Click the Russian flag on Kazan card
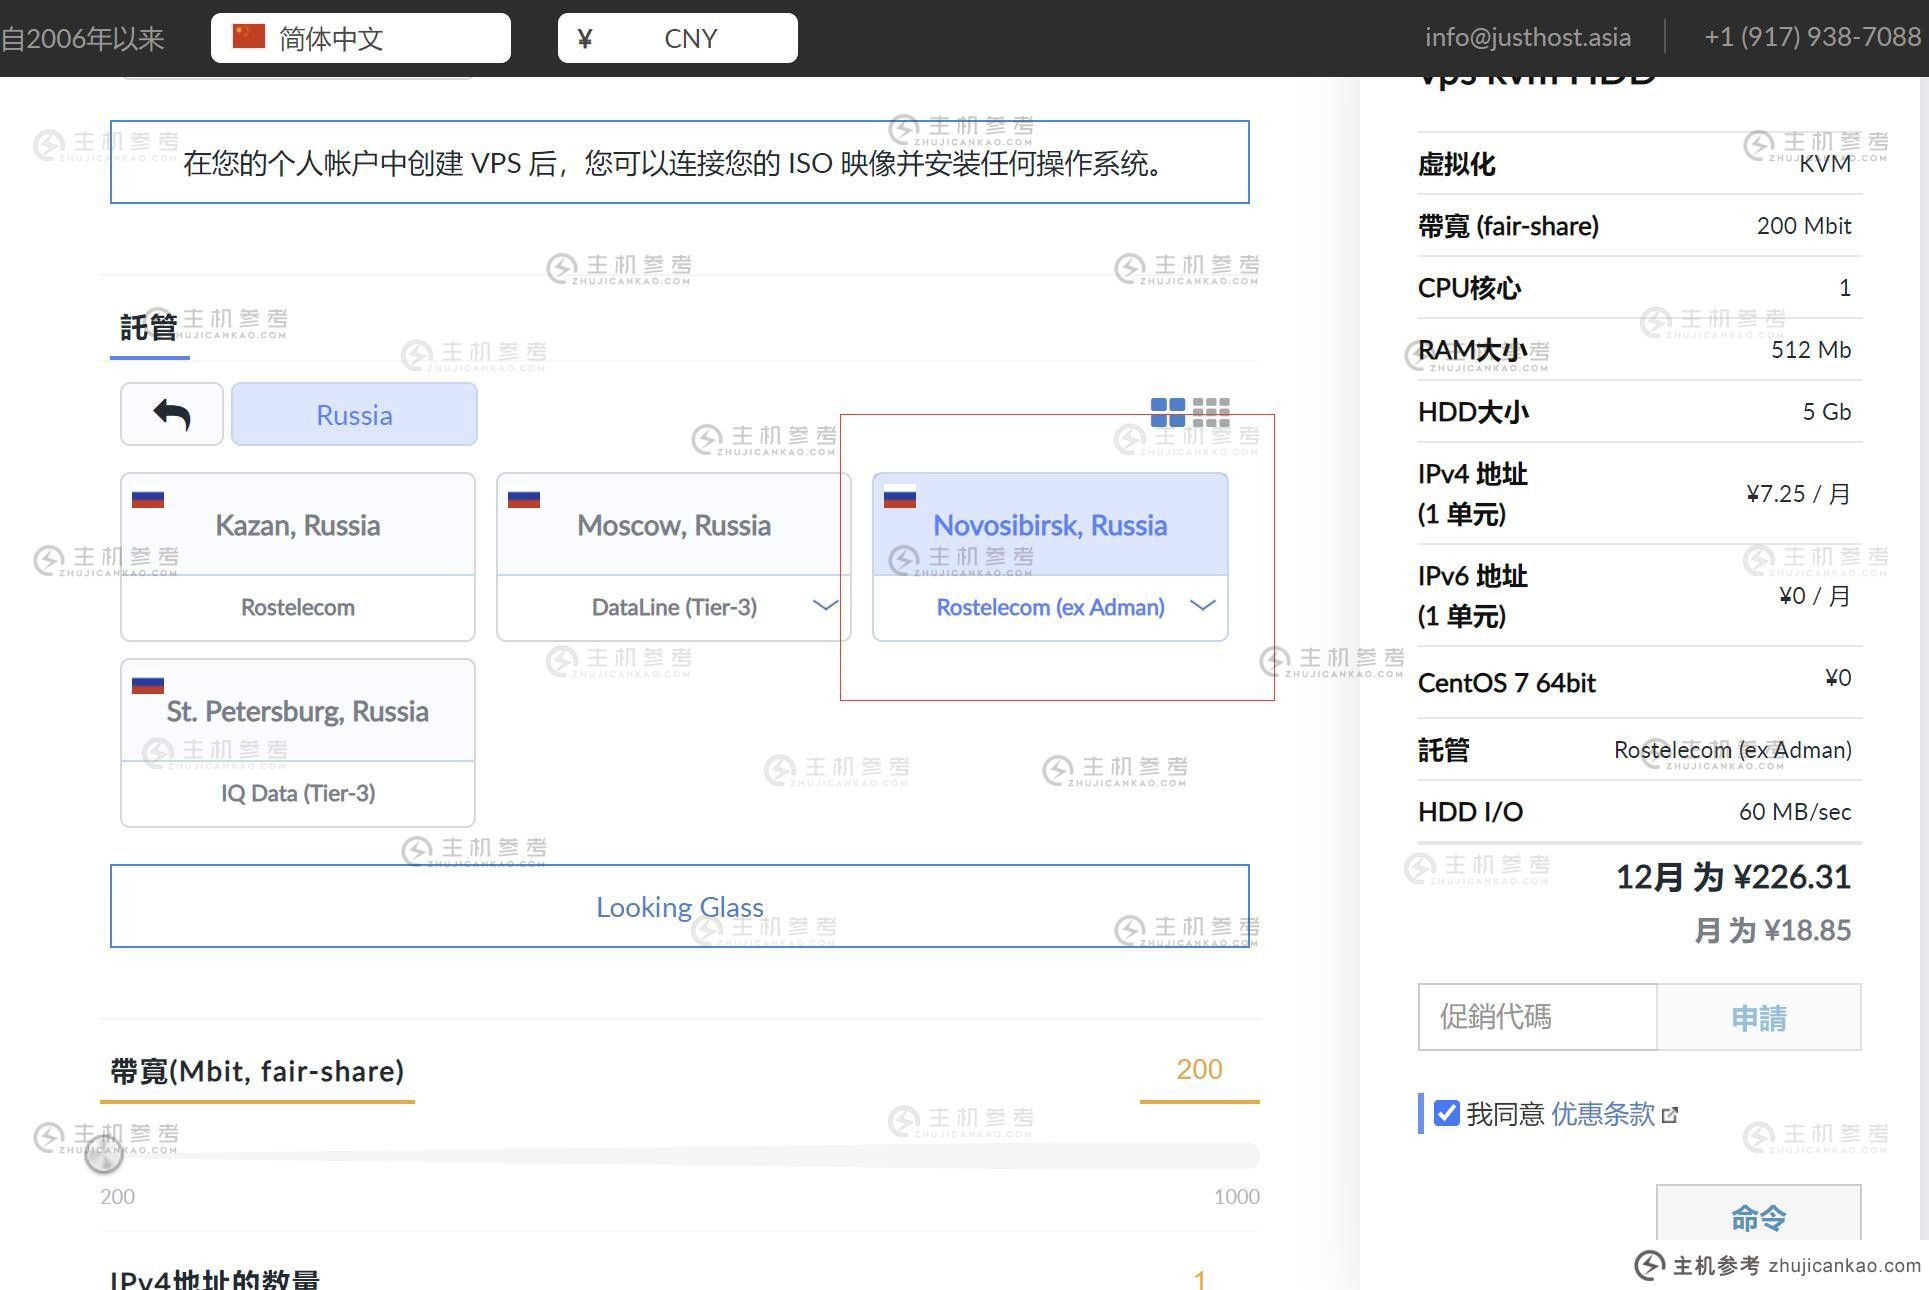Viewport: 1929px width, 1290px height. click(148, 498)
